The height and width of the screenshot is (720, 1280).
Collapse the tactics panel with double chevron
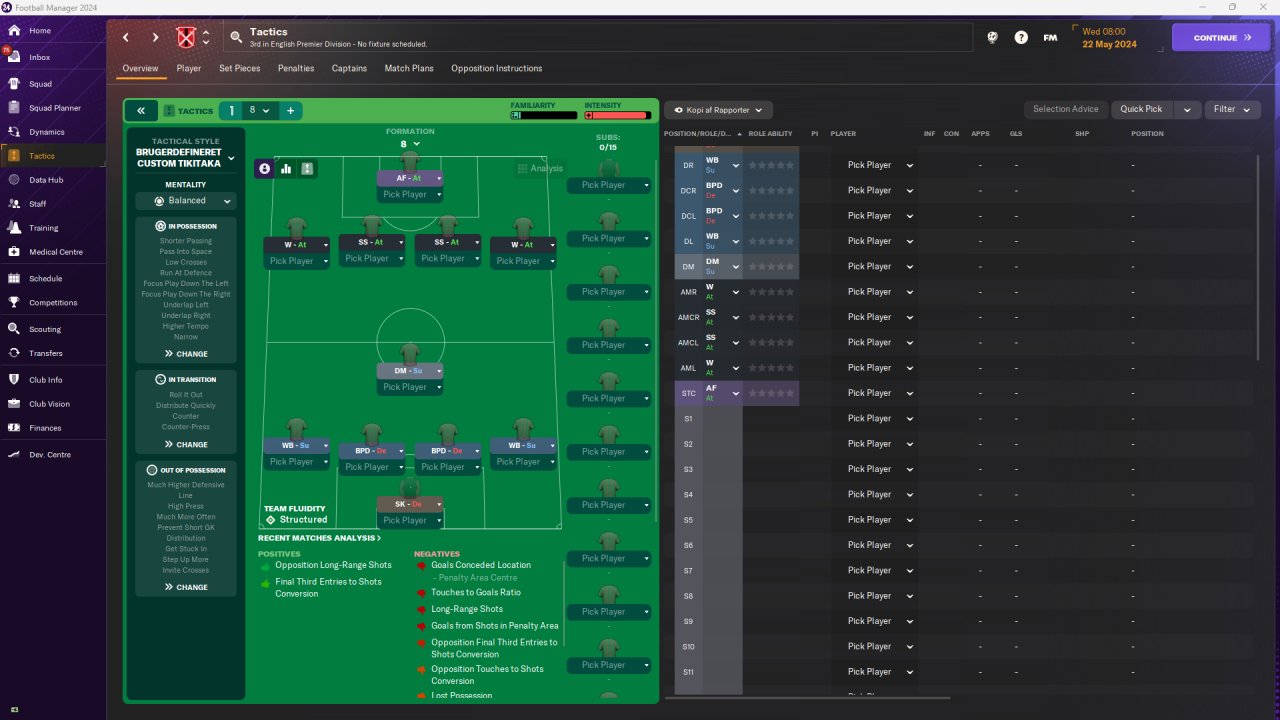pos(141,111)
